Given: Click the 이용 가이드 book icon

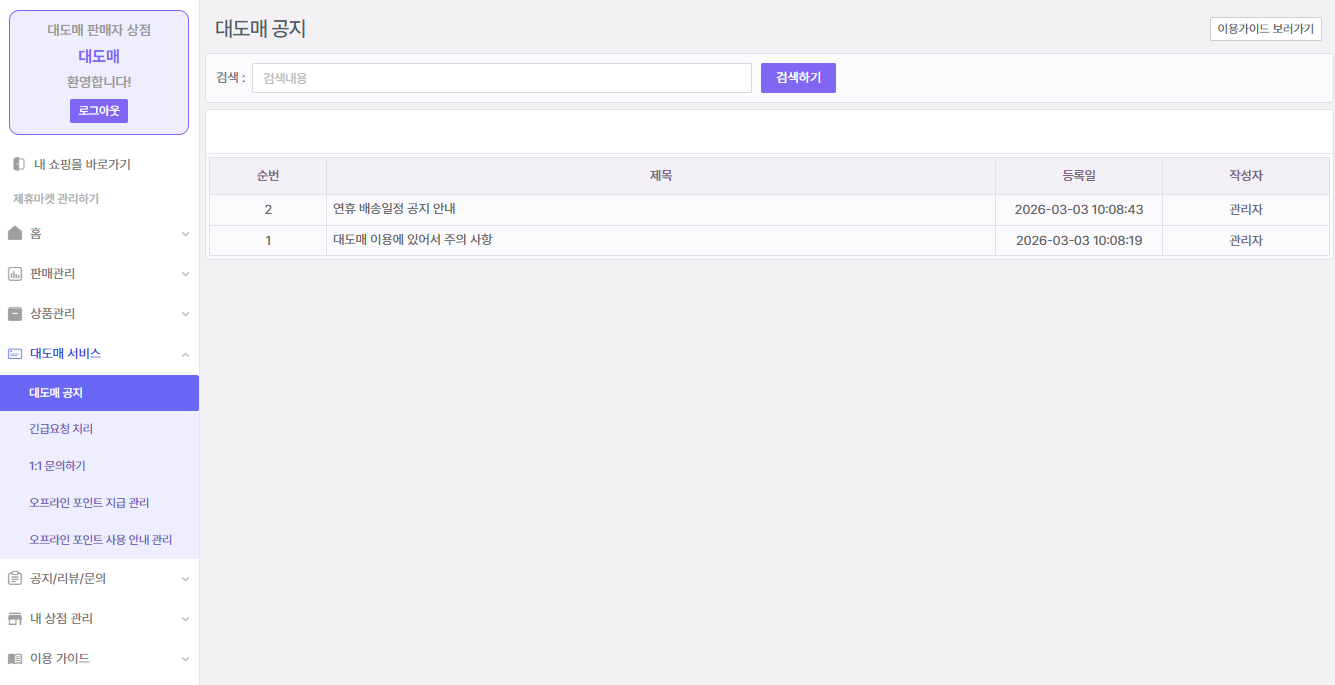Looking at the screenshot, I should coord(15,659).
